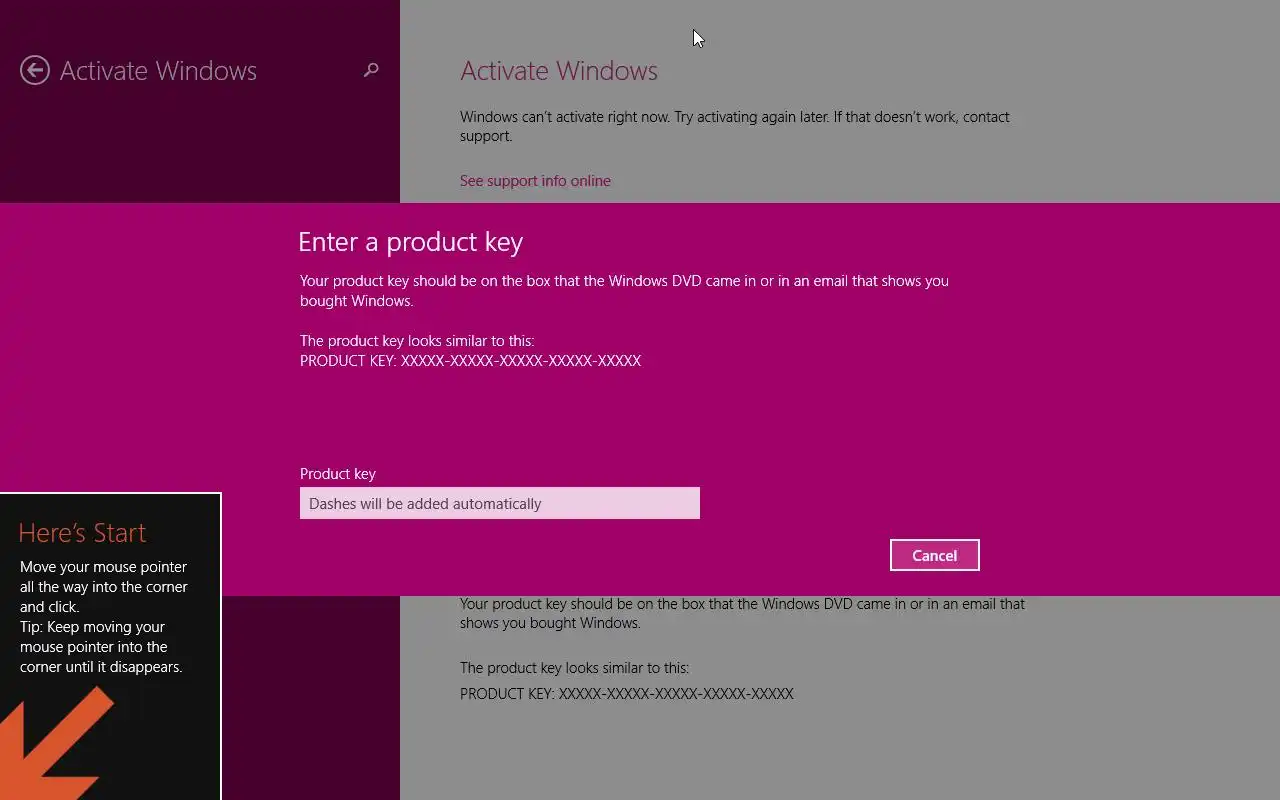Click the PRODUCT KEY sample text in the background pane
Image resolution: width=1280 pixels, height=800 pixels.
pos(627,694)
